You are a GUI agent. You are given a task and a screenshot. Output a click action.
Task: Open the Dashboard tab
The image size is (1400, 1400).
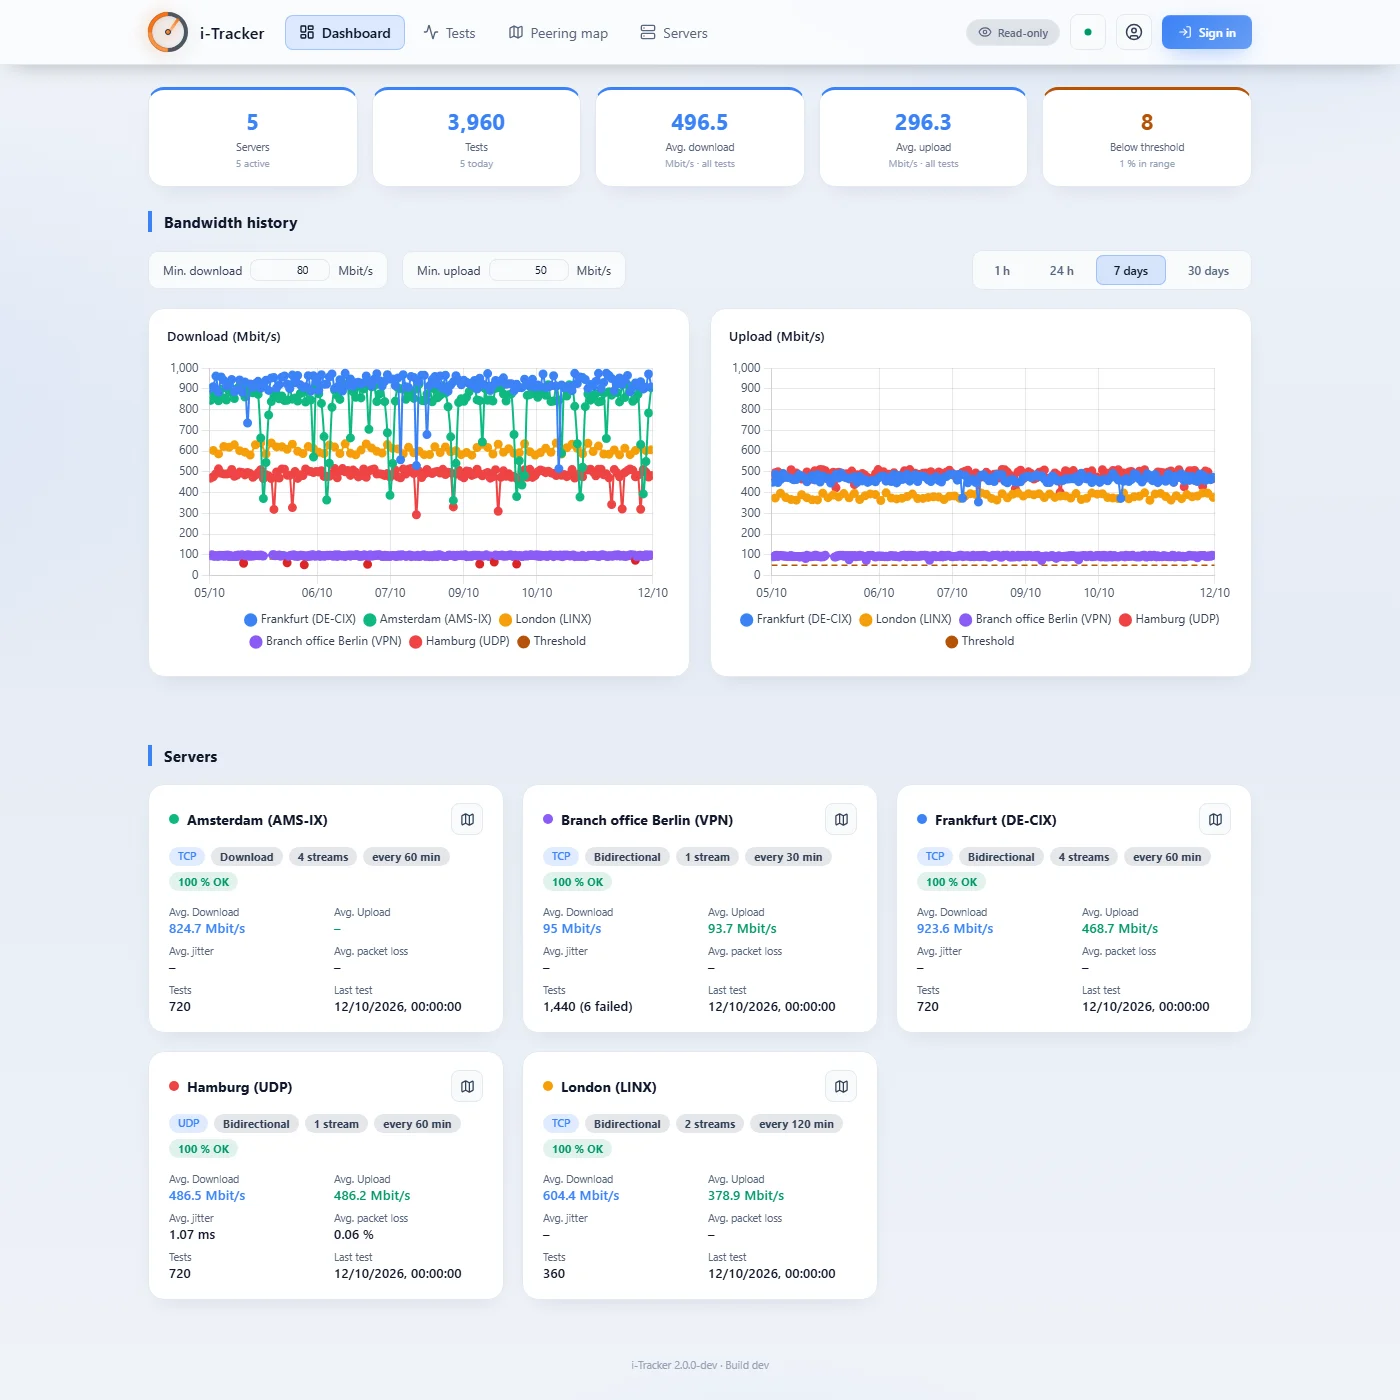(345, 33)
